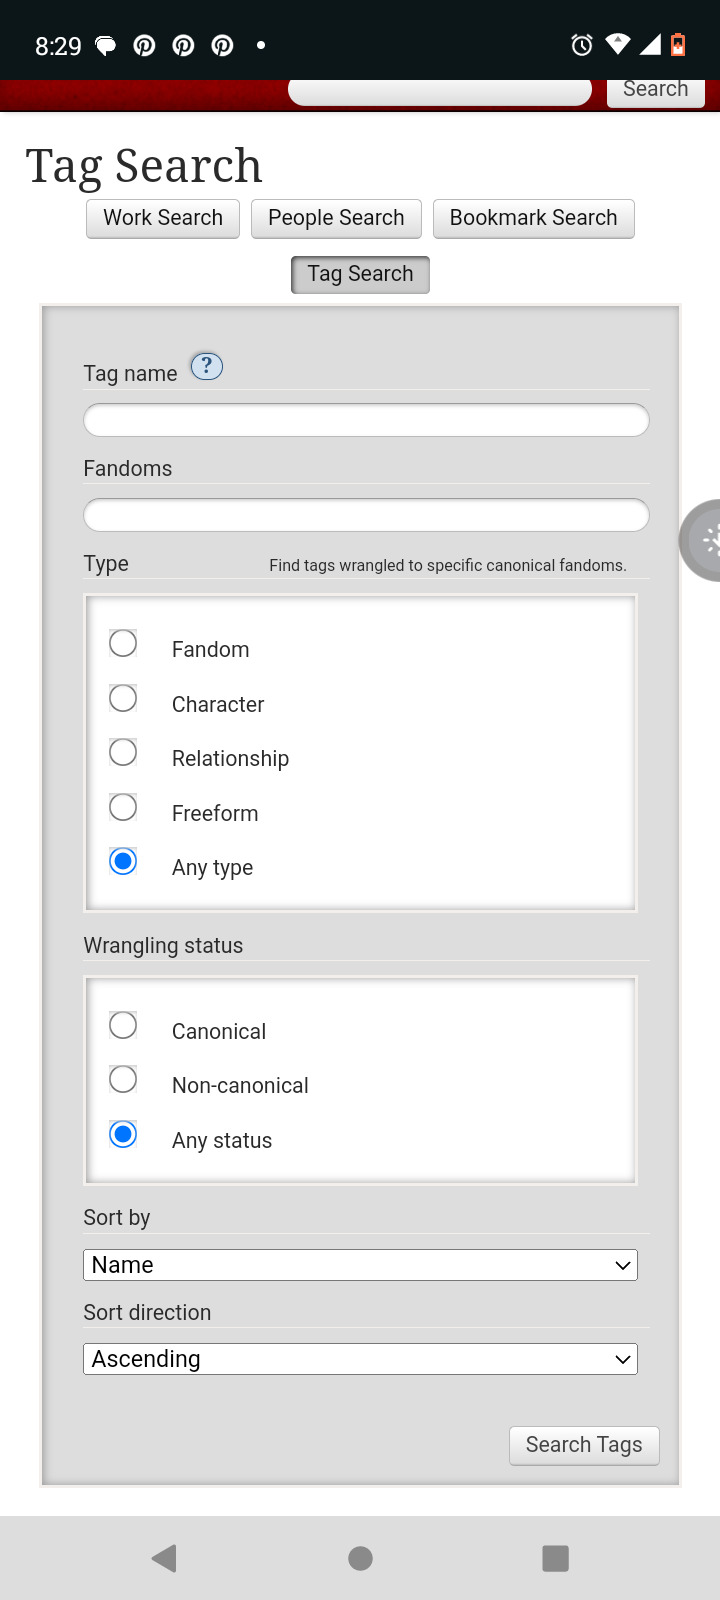Tap the first Pinterest notification icon
Image resolution: width=720 pixels, height=1600 pixels.
point(144,45)
